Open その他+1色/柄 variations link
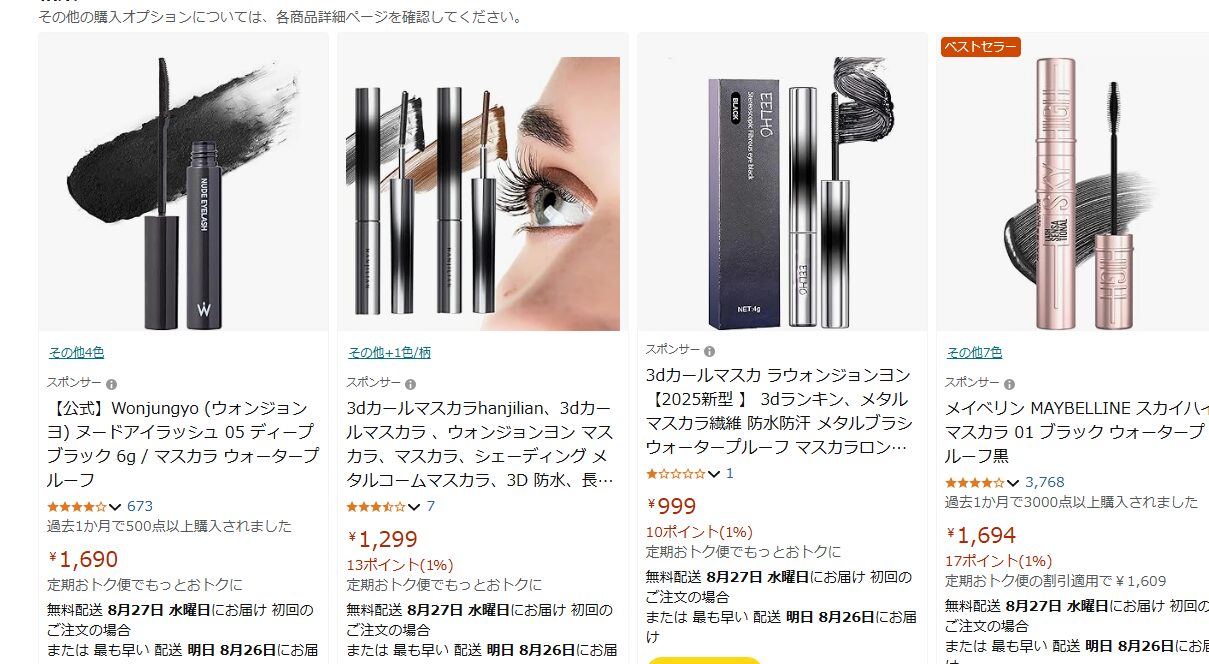The height and width of the screenshot is (664, 1209). click(x=389, y=352)
